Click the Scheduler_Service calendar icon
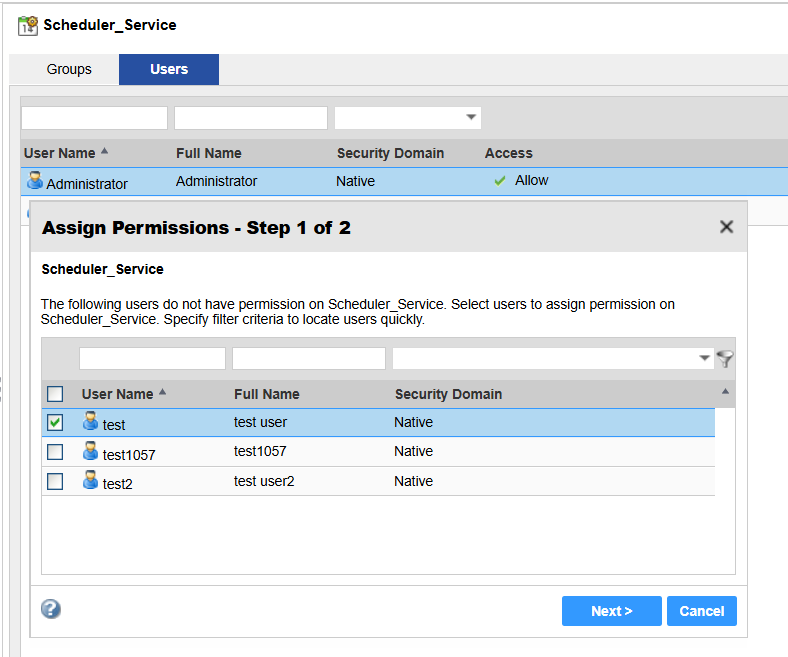Screen dimensions: 788x657 [28, 26]
